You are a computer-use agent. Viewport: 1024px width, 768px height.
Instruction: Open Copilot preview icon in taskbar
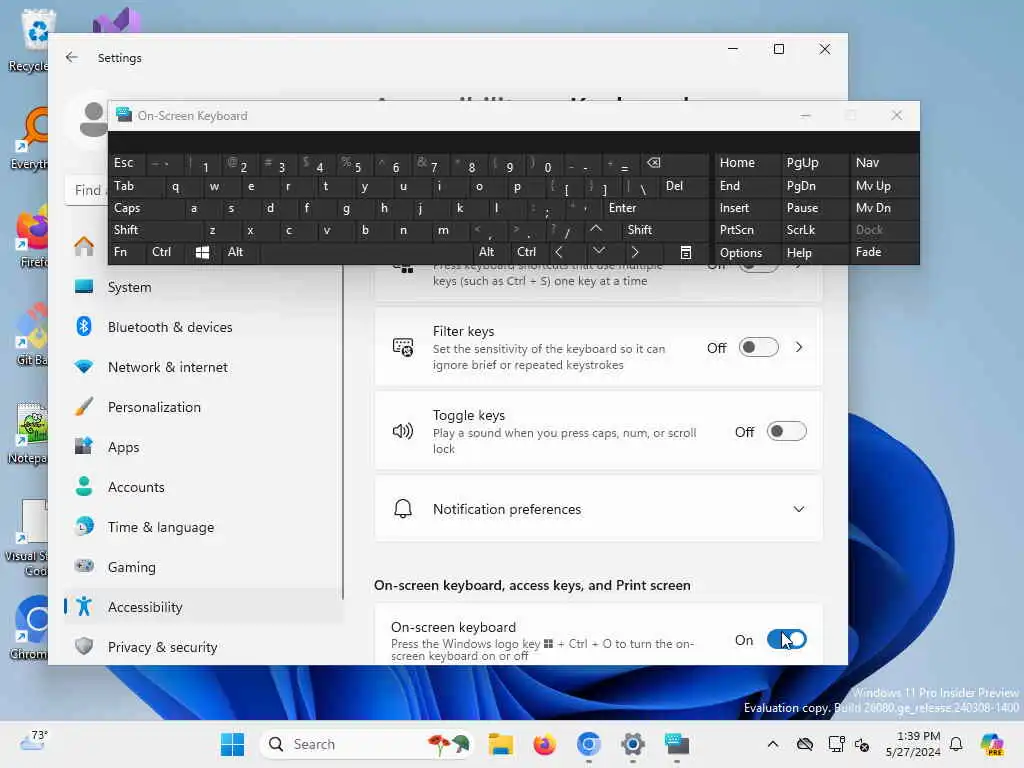tap(992, 744)
